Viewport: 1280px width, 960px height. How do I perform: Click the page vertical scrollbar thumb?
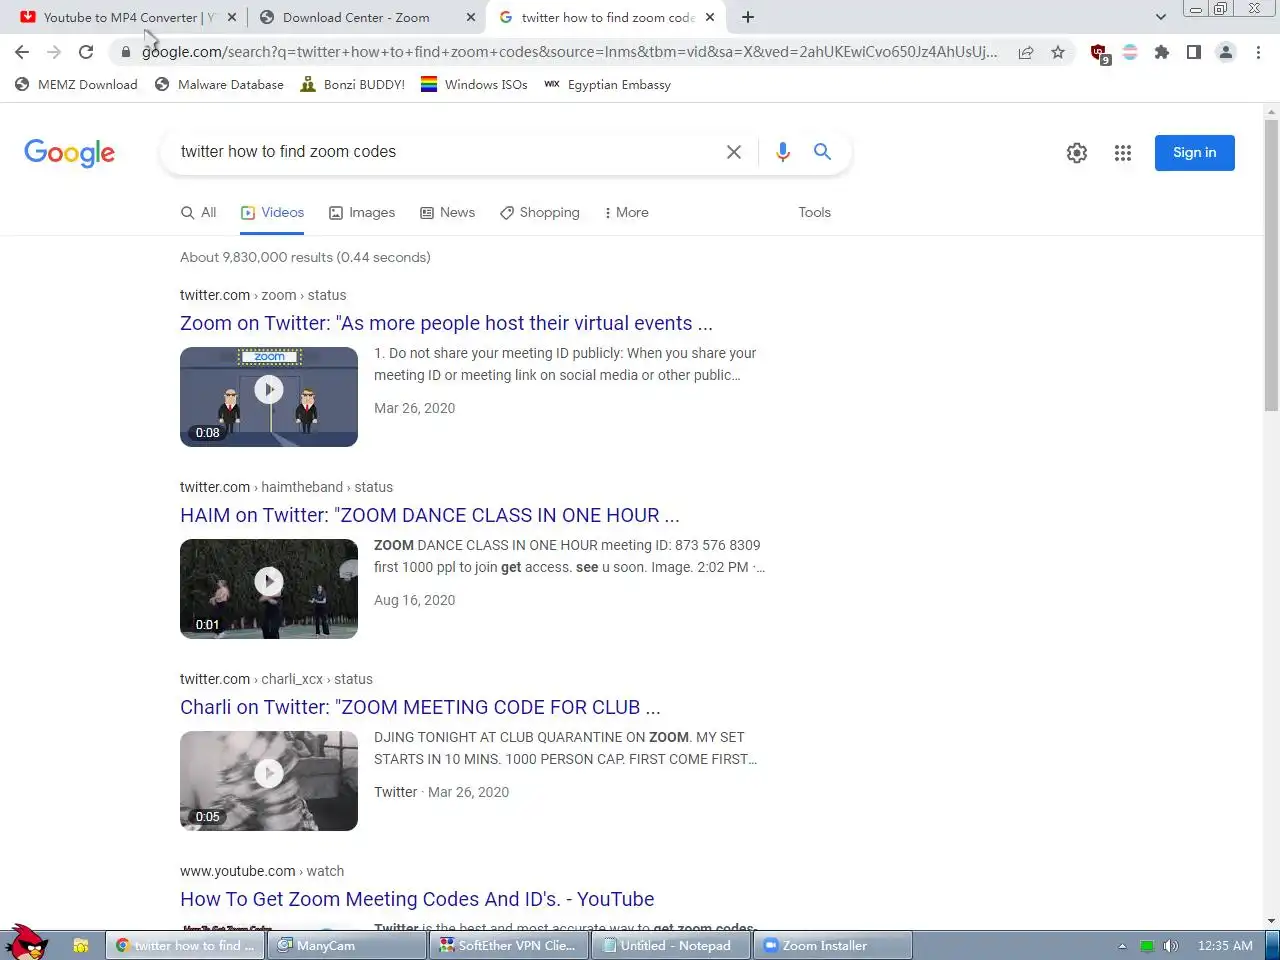pyautogui.click(x=1271, y=265)
